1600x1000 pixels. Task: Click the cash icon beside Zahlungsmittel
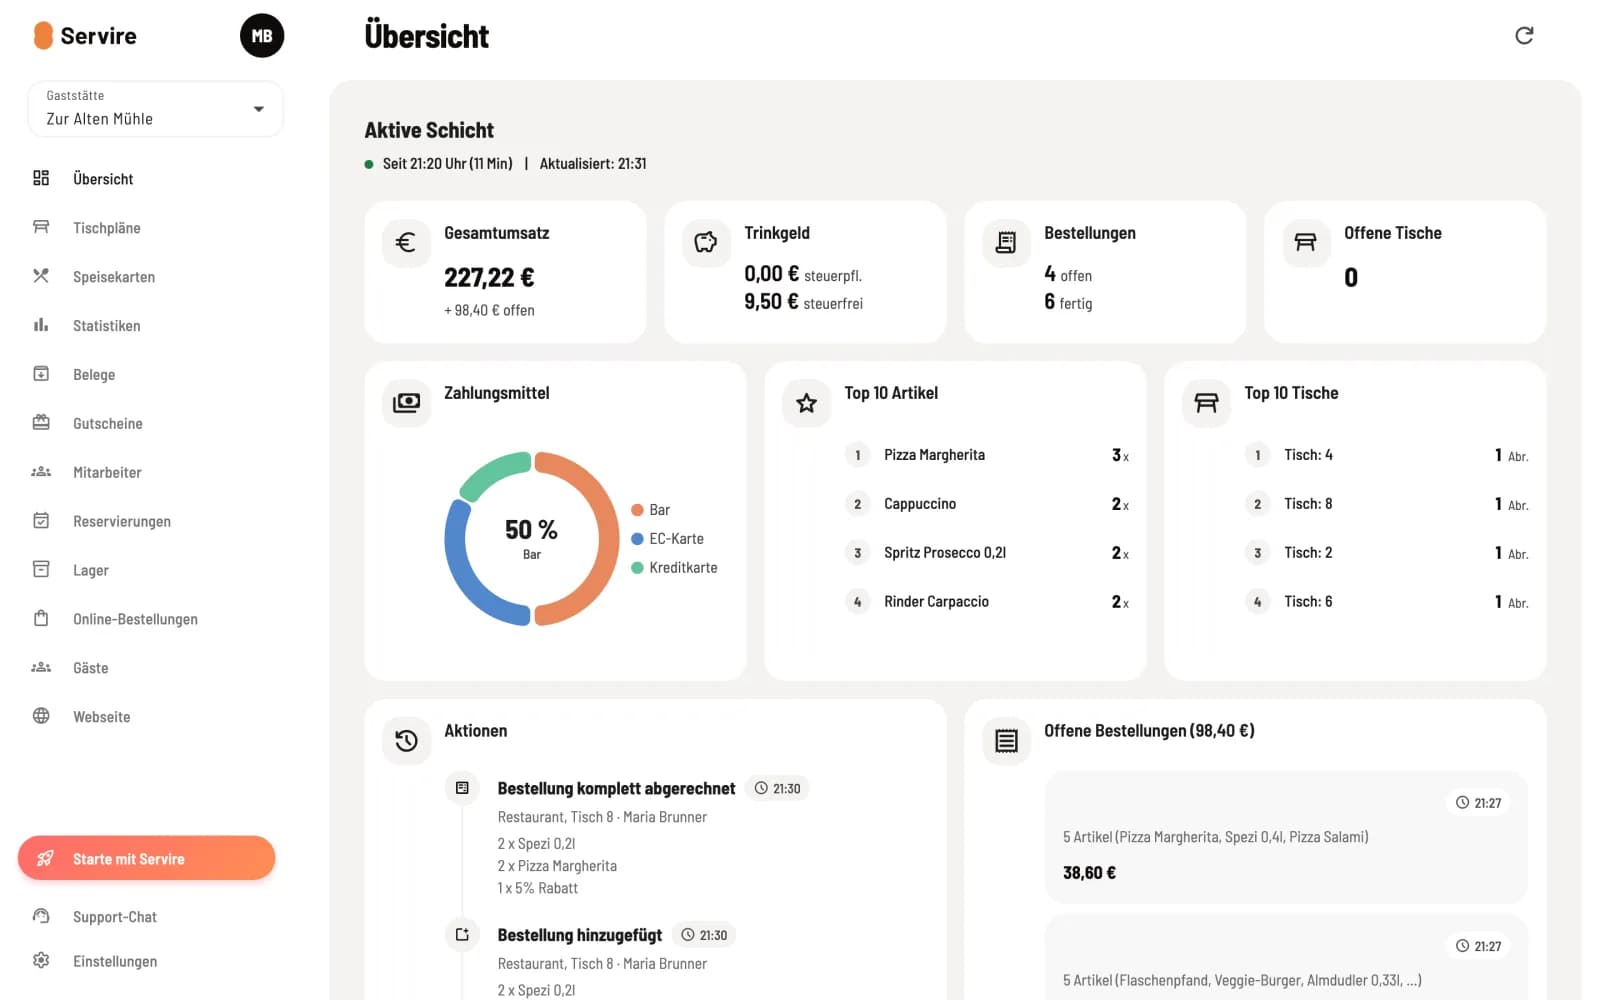(406, 403)
